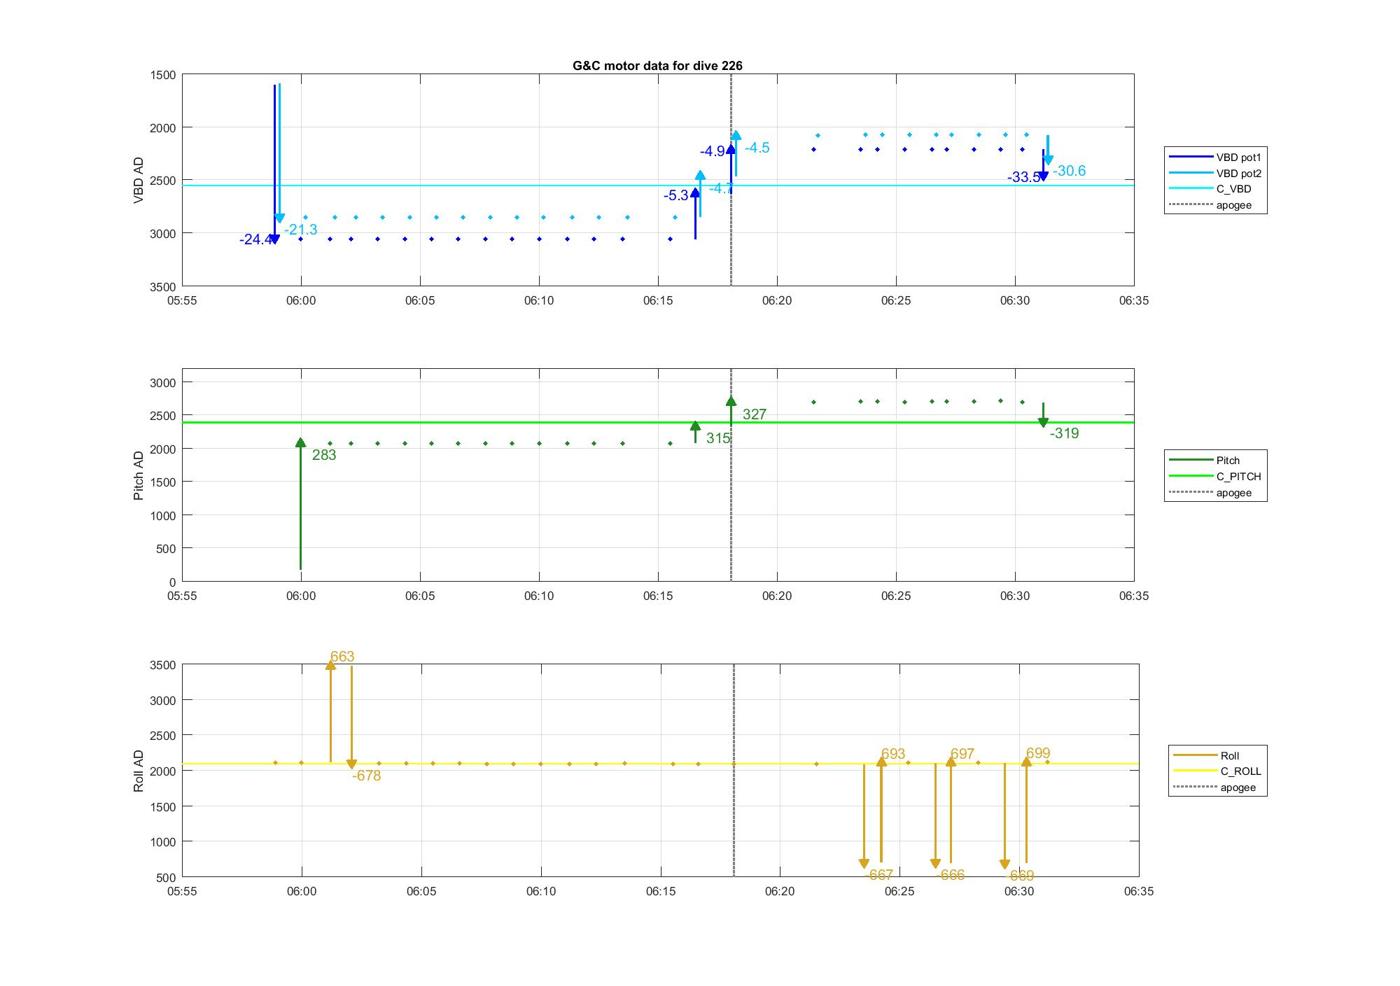Image resolution: width=1400 pixels, height=986 pixels.
Task: Click the '315' pitch data label
Action: [718, 439]
